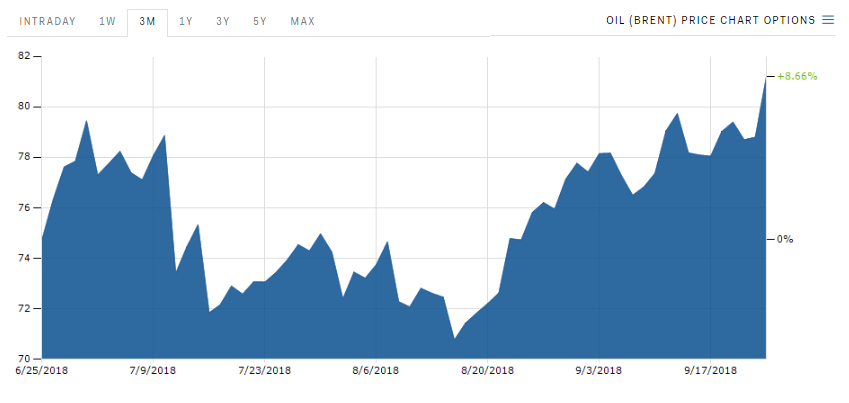
Task: Click the 76 price axis label
Action: point(23,207)
